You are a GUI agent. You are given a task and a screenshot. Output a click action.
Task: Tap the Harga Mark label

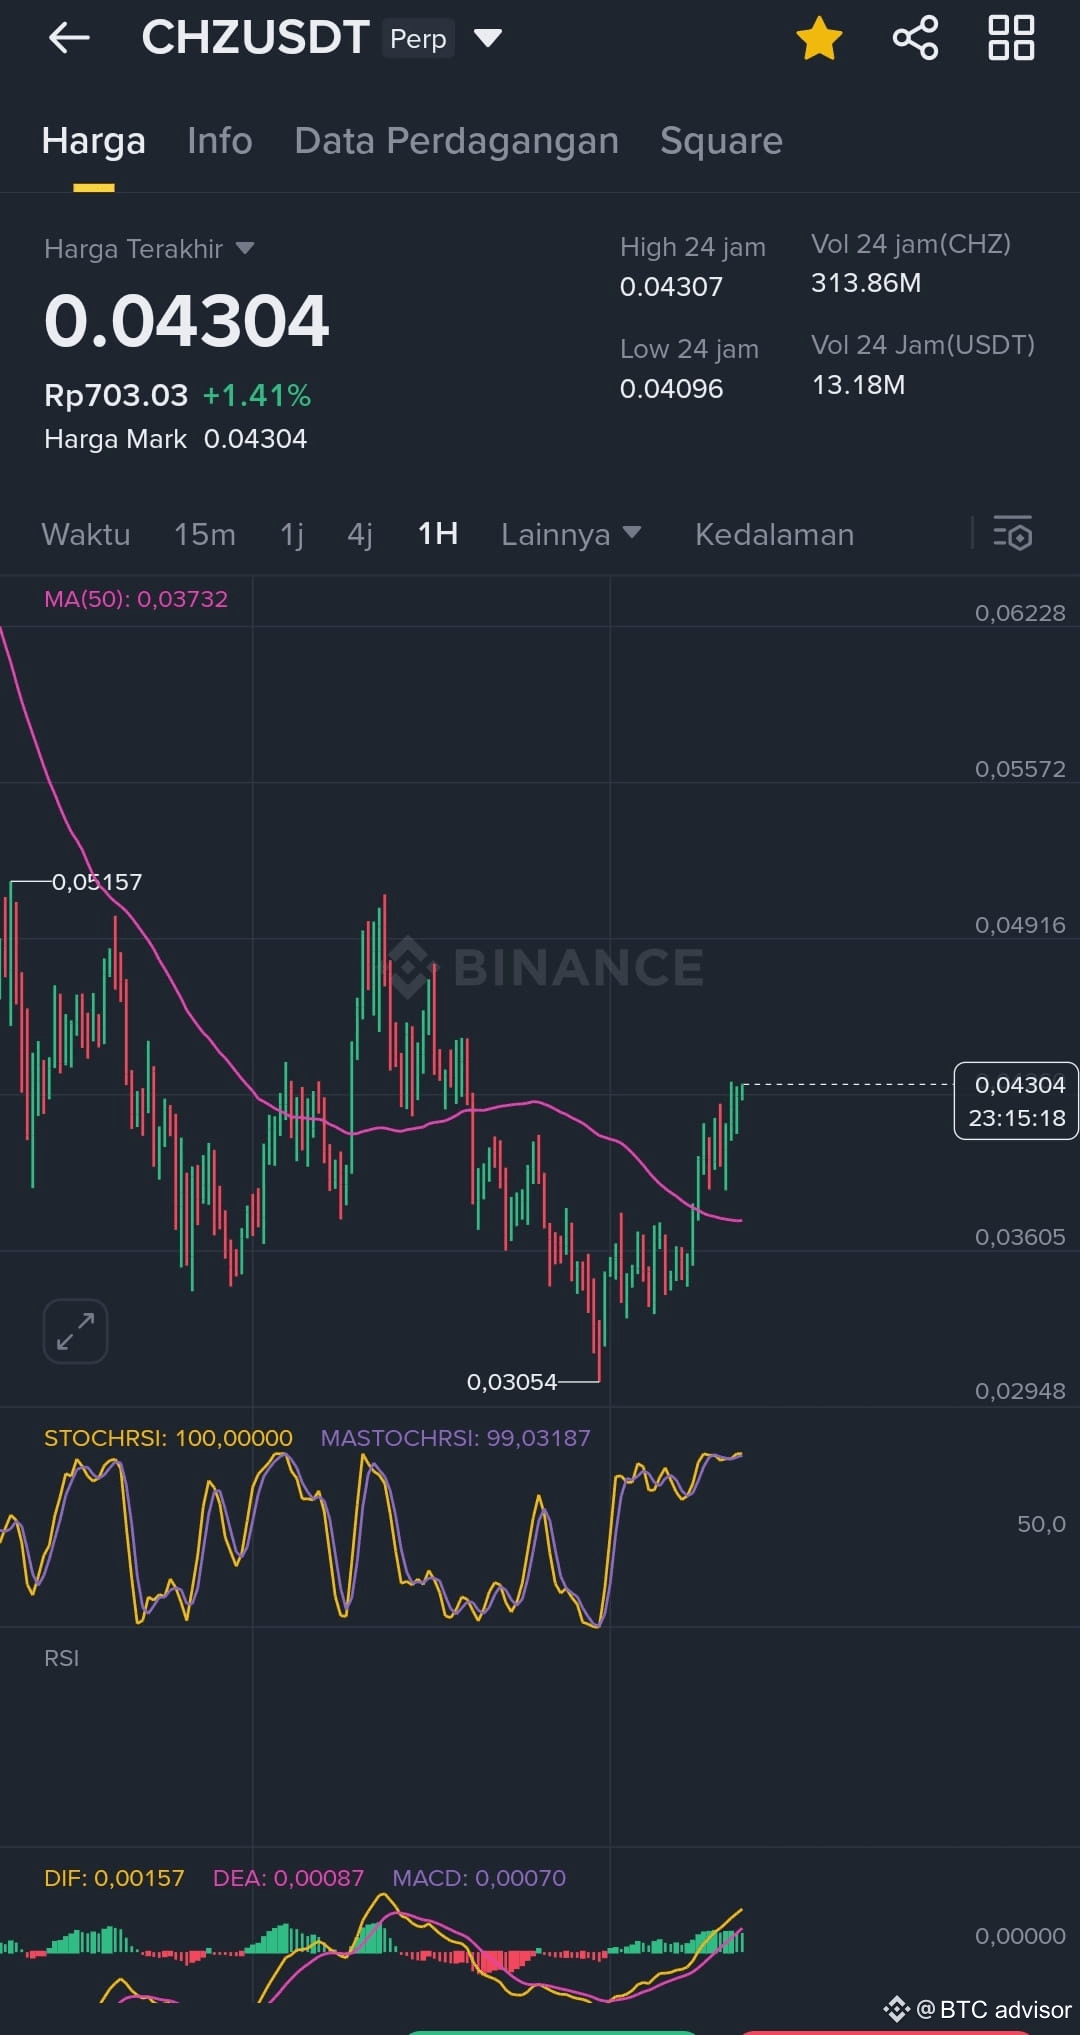(x=115, y=439)
